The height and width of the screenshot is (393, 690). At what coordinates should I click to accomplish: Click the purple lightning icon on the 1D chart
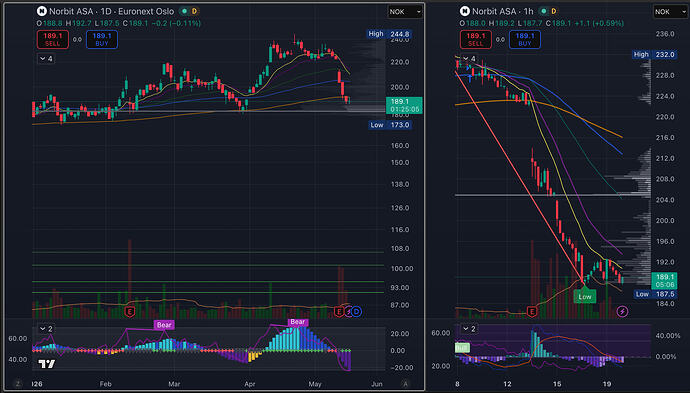point(348,312)
